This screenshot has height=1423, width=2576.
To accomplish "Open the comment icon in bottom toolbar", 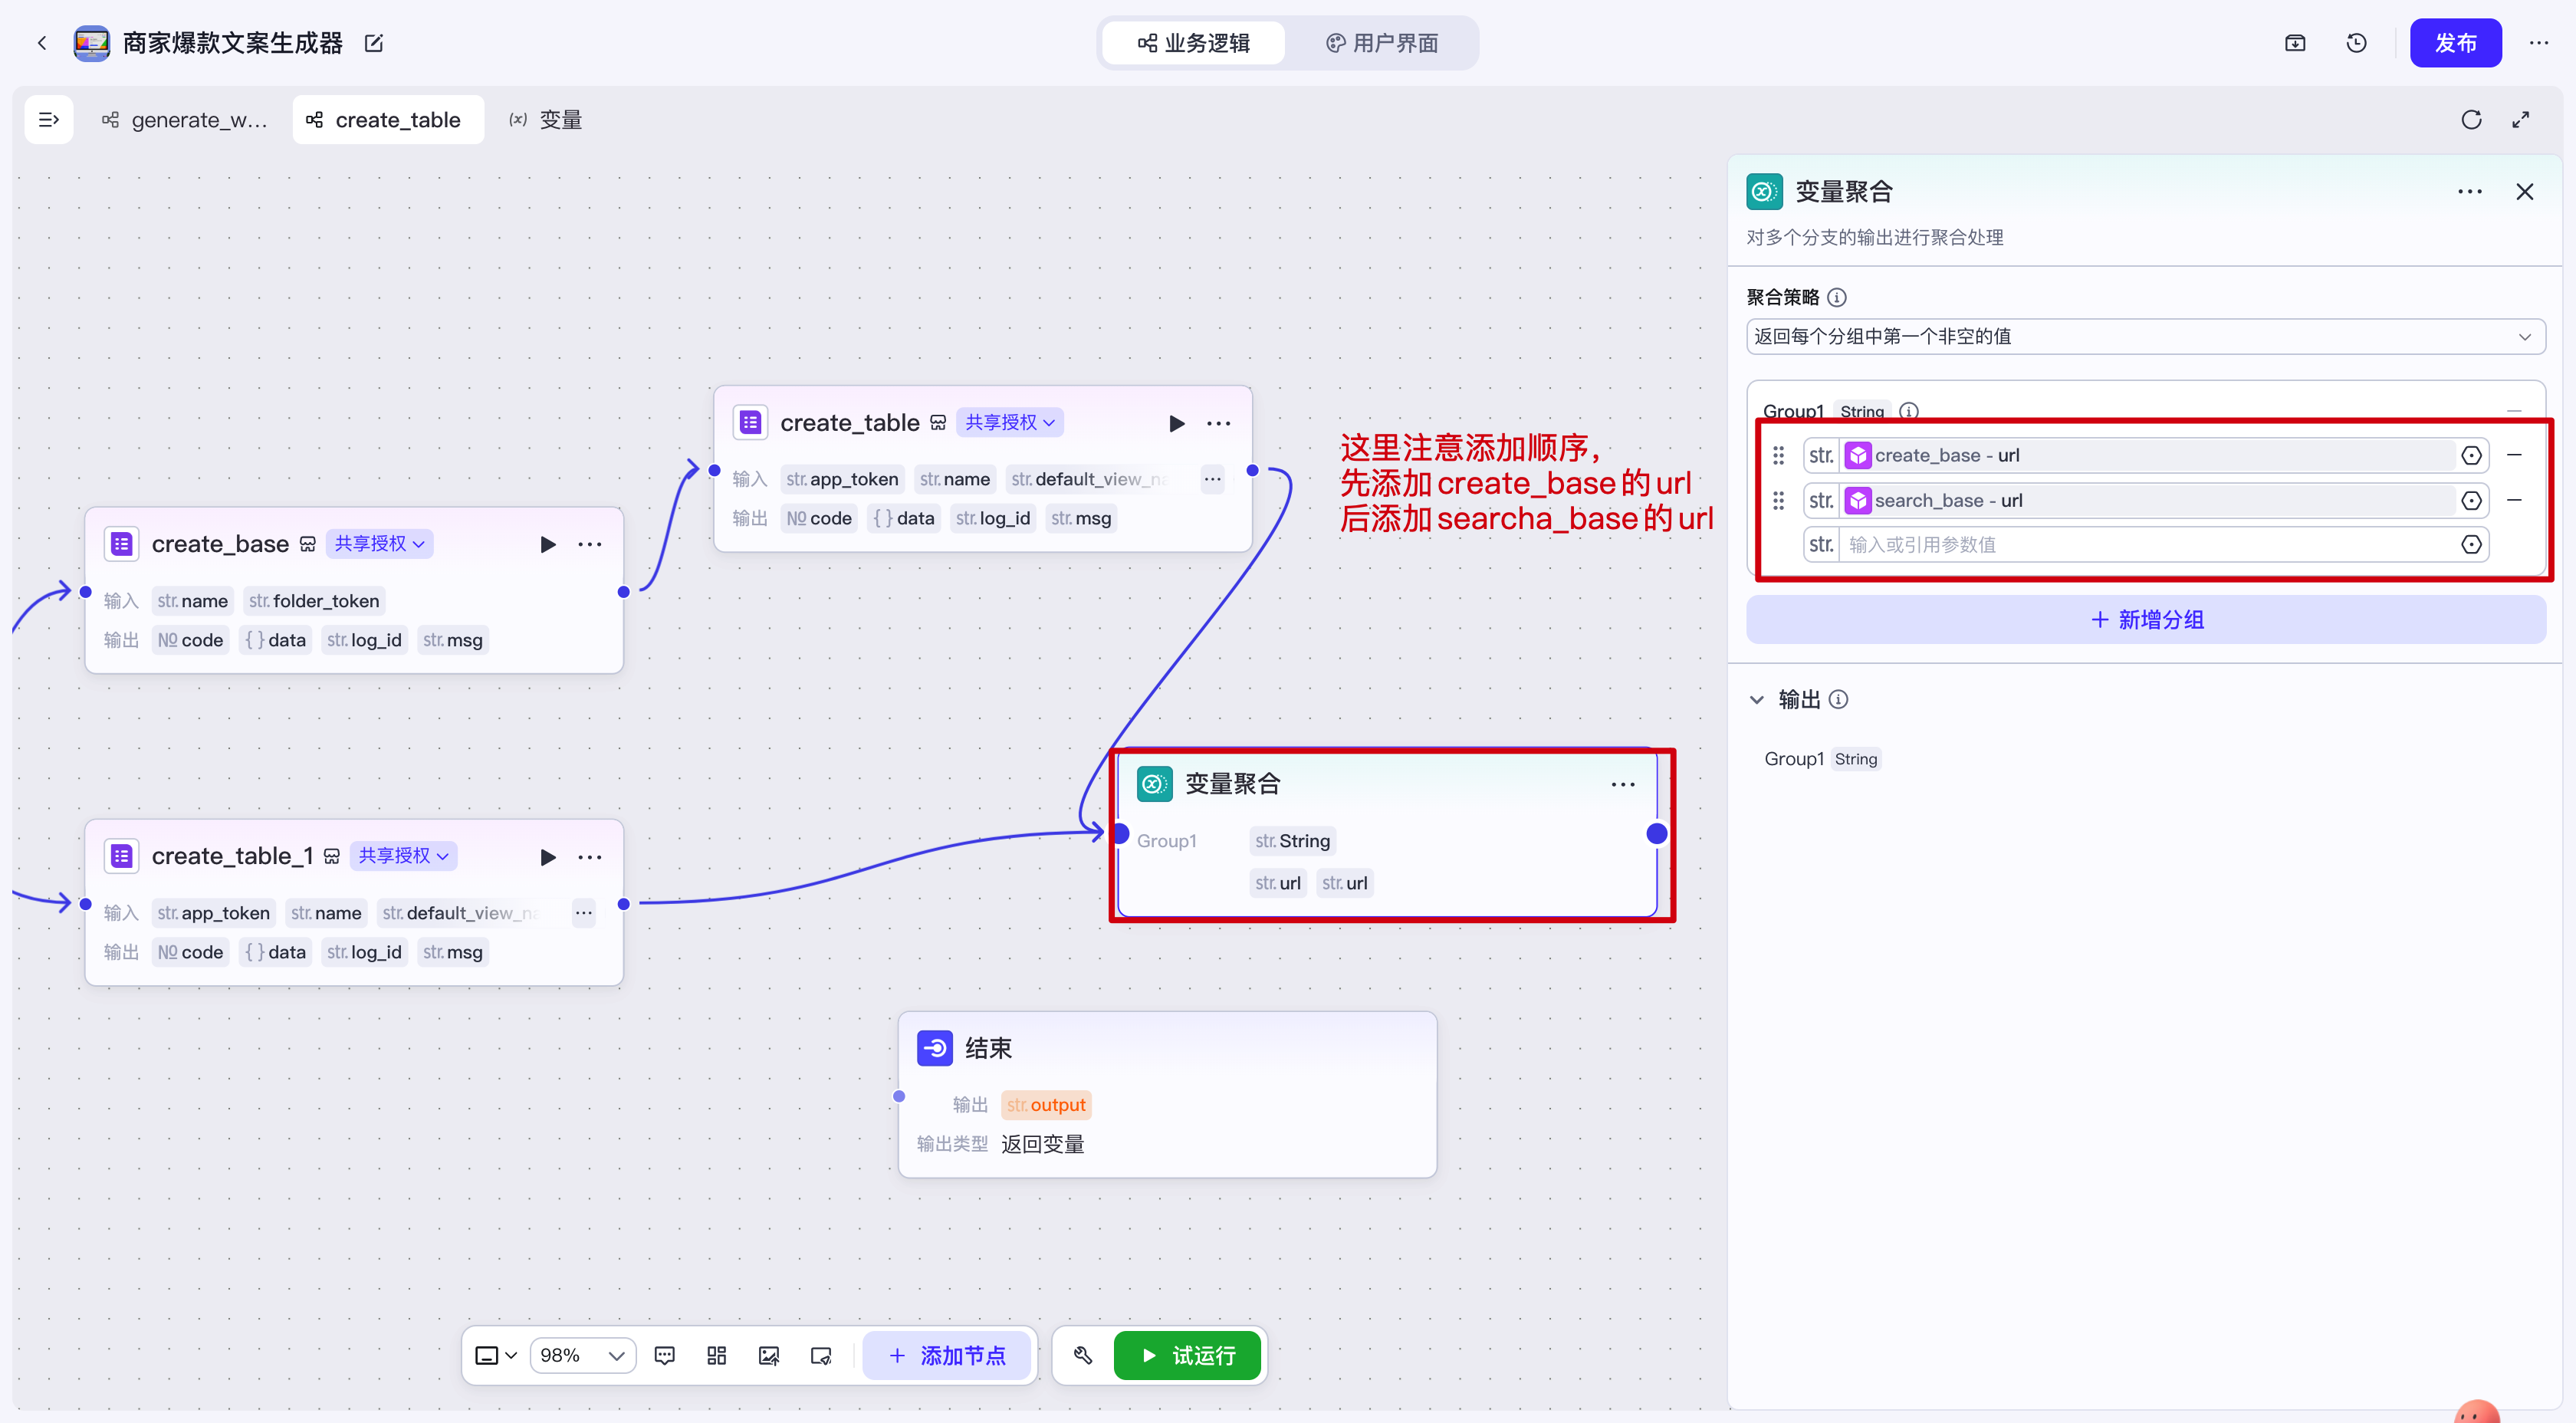I will (x=664, y=1355).
